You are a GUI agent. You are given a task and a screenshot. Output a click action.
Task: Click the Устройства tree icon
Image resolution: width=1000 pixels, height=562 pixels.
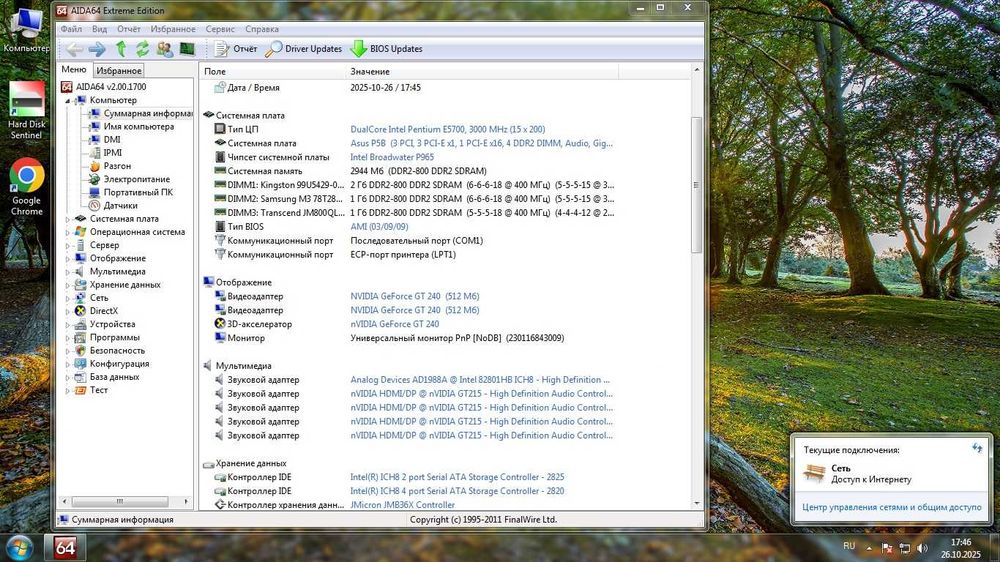80,324
